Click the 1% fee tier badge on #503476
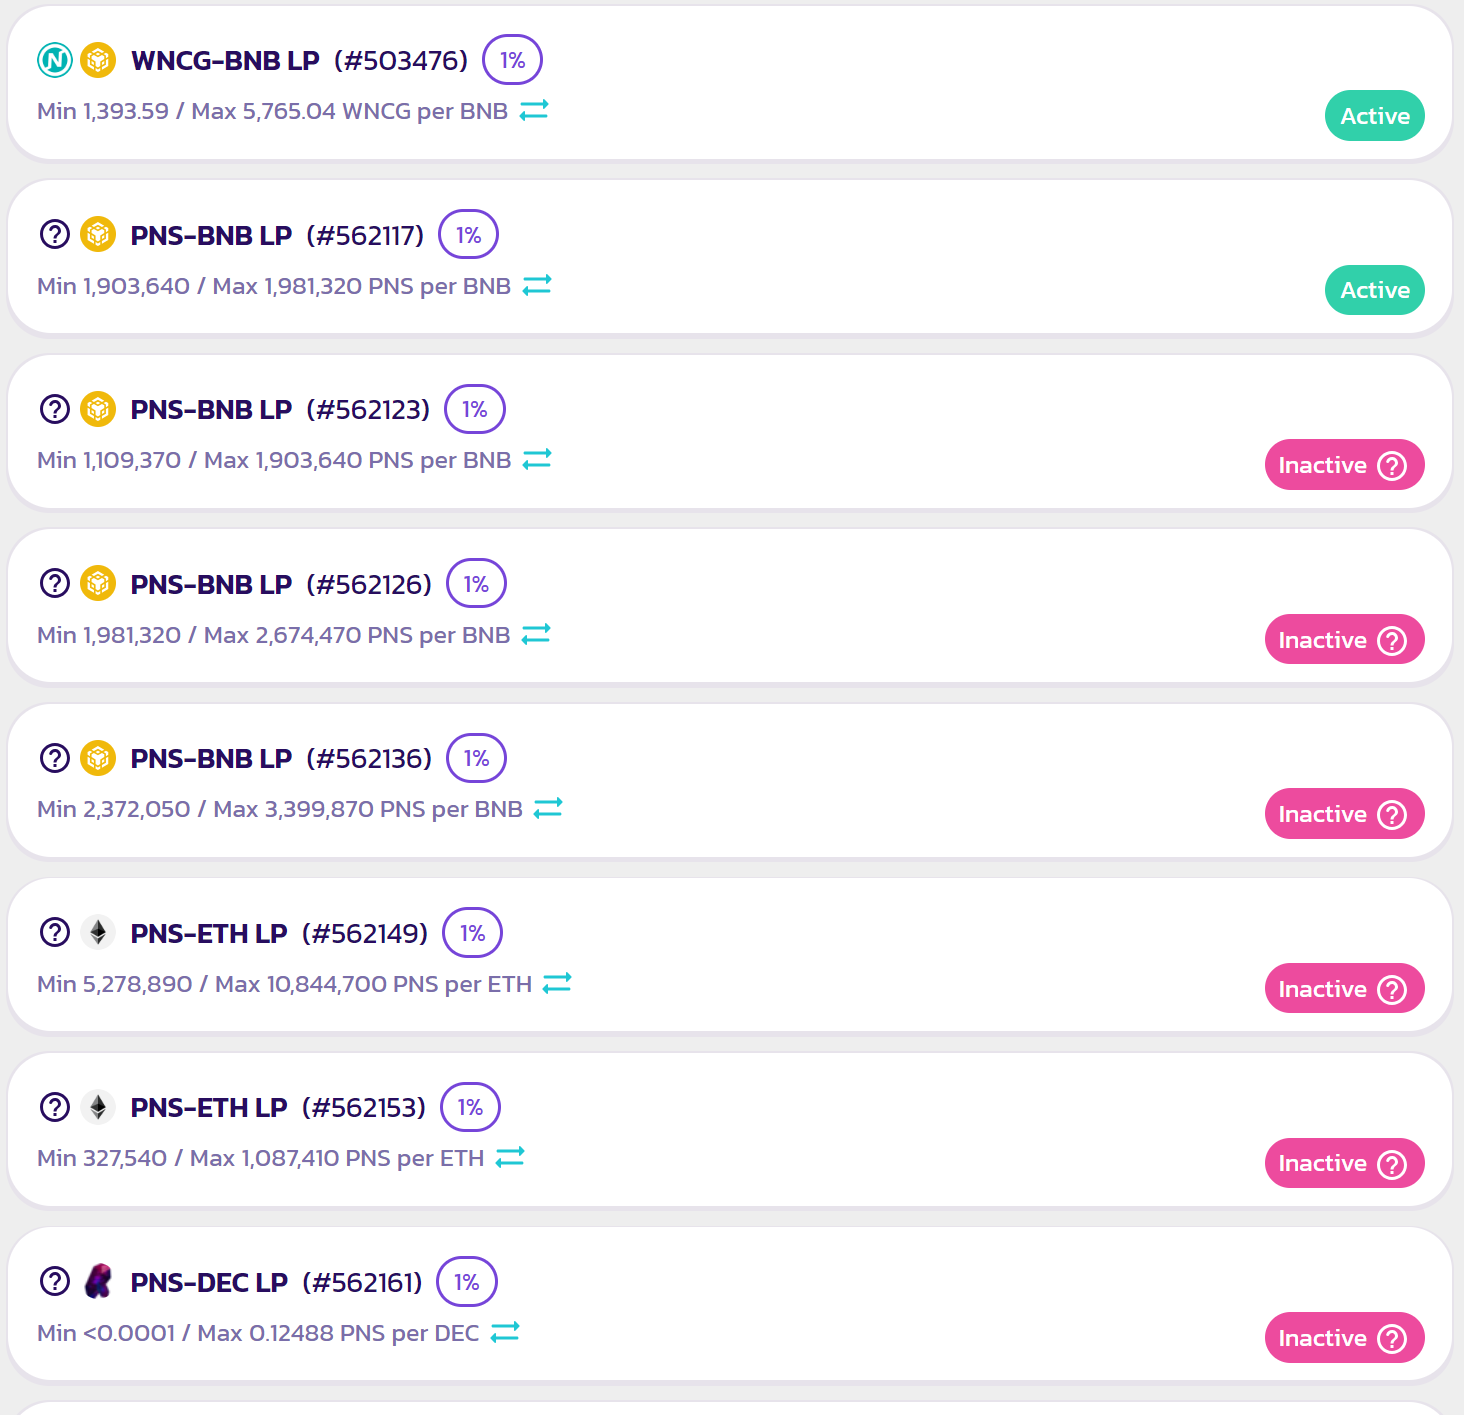This screenshot has width=1464, height=1415. 512,60
